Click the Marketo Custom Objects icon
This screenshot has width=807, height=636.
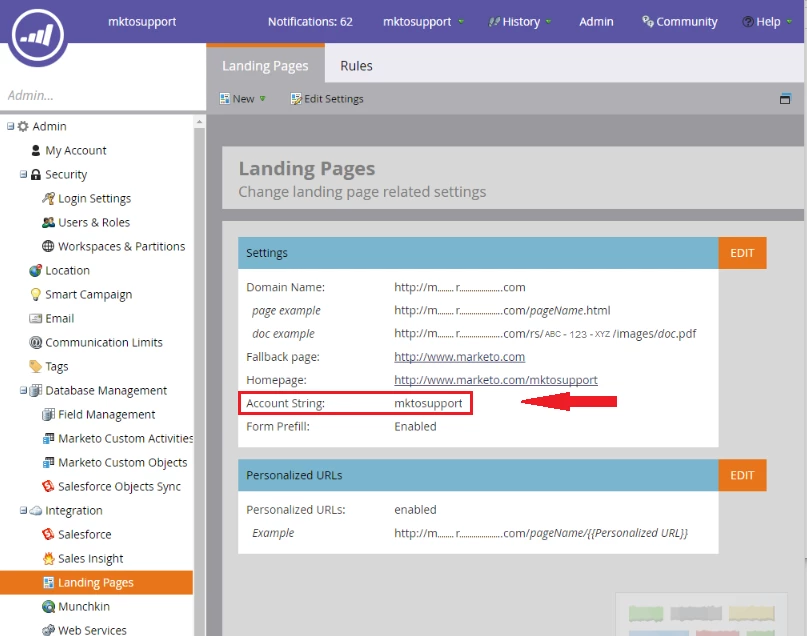[48, 462]
